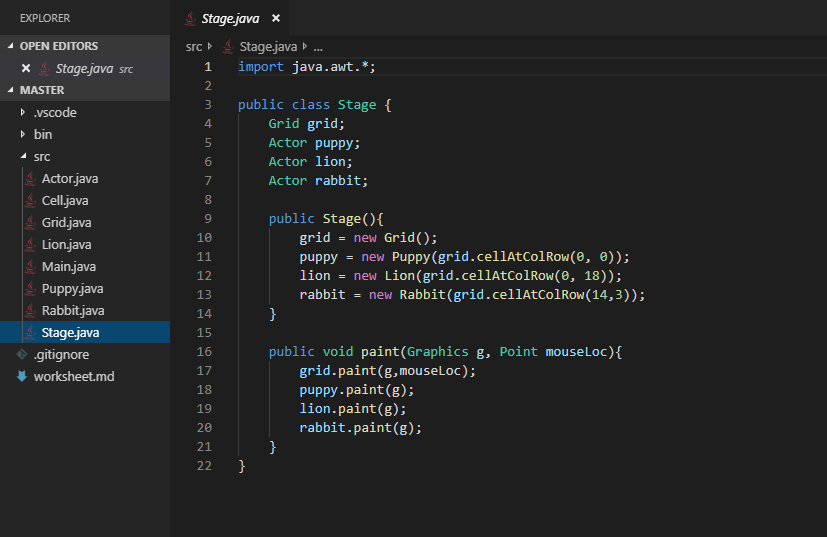827x537 pixels.
Task: Close the Stage.java editor tab
Action: pyautogui.click(x=275, y=18)
